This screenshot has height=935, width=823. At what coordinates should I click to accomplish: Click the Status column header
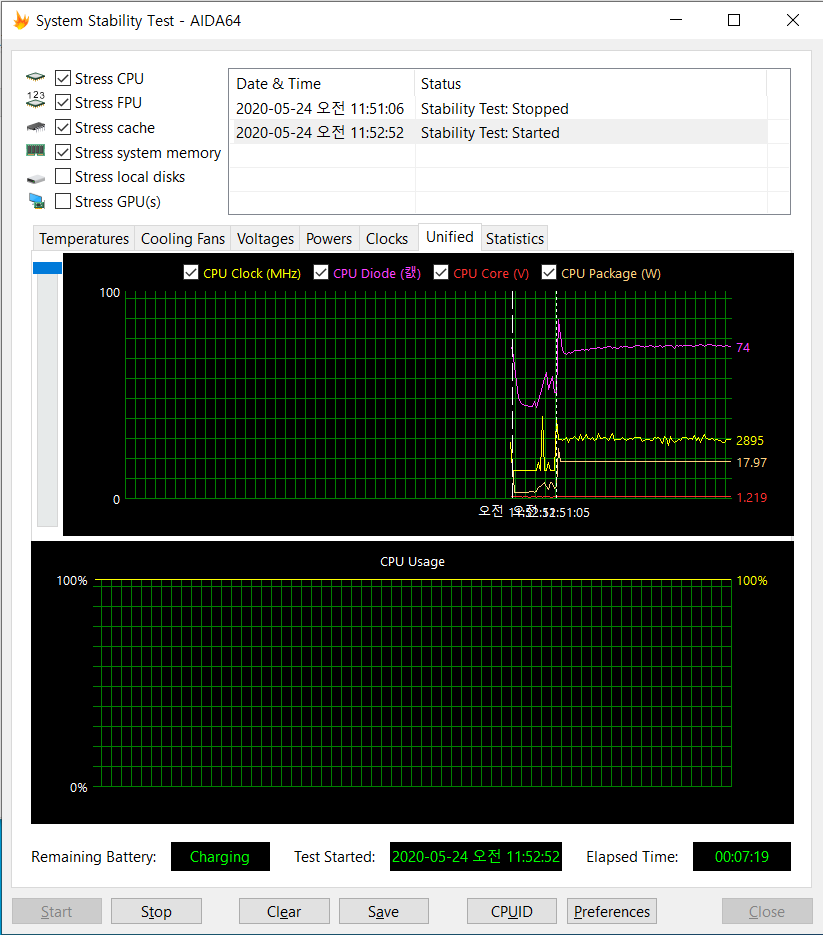click(x=590, y=83)
